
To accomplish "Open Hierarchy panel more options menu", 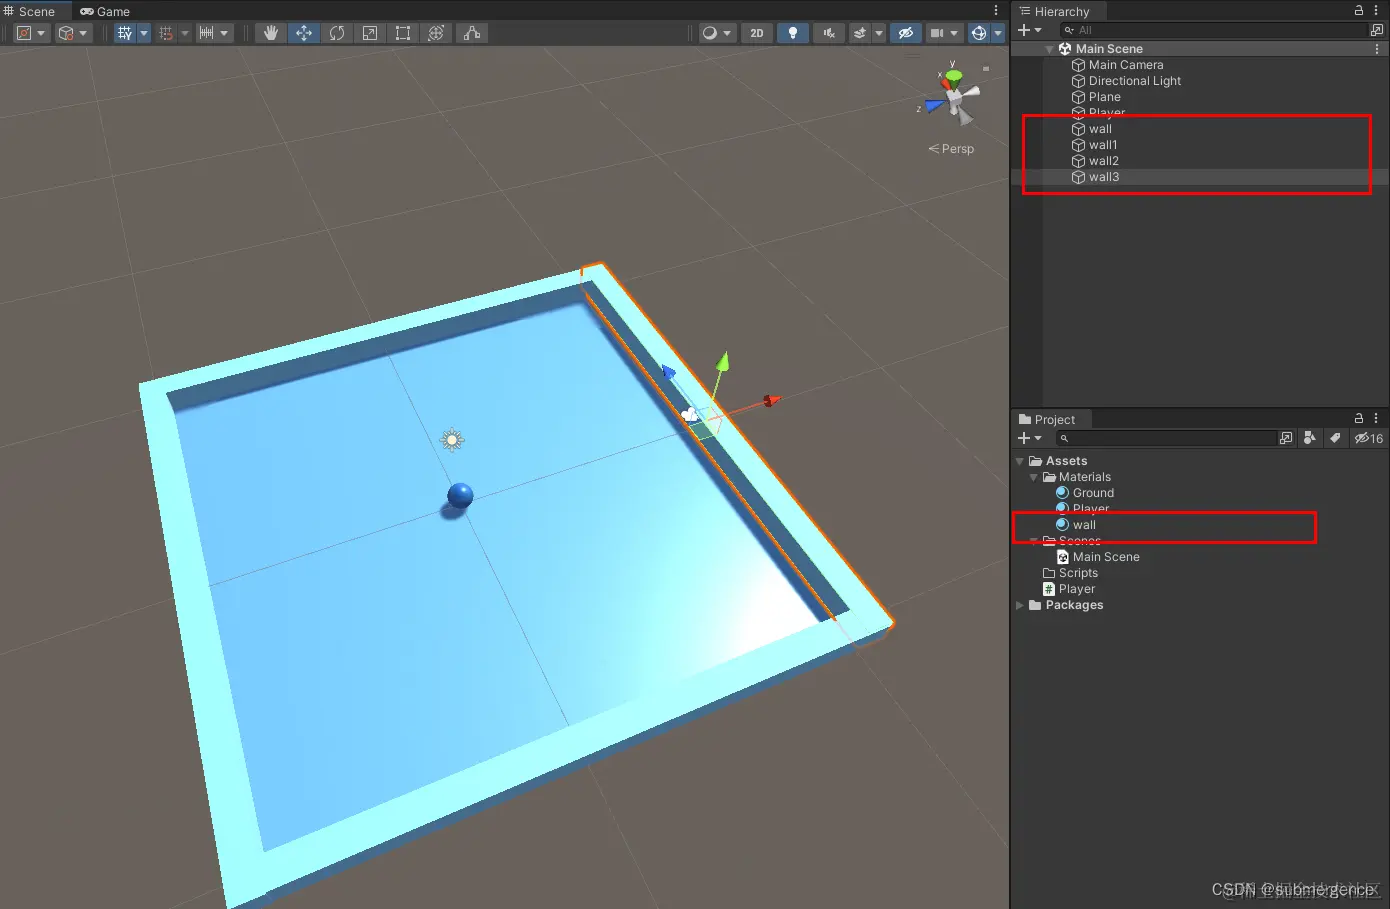I will pyautogui.click(x=1376, y=10).
